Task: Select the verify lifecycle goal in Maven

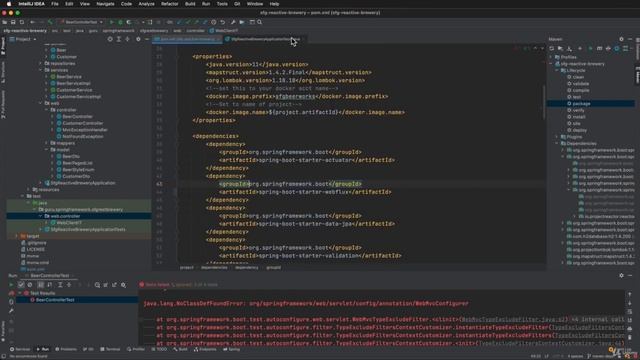Action: (578, 110)
